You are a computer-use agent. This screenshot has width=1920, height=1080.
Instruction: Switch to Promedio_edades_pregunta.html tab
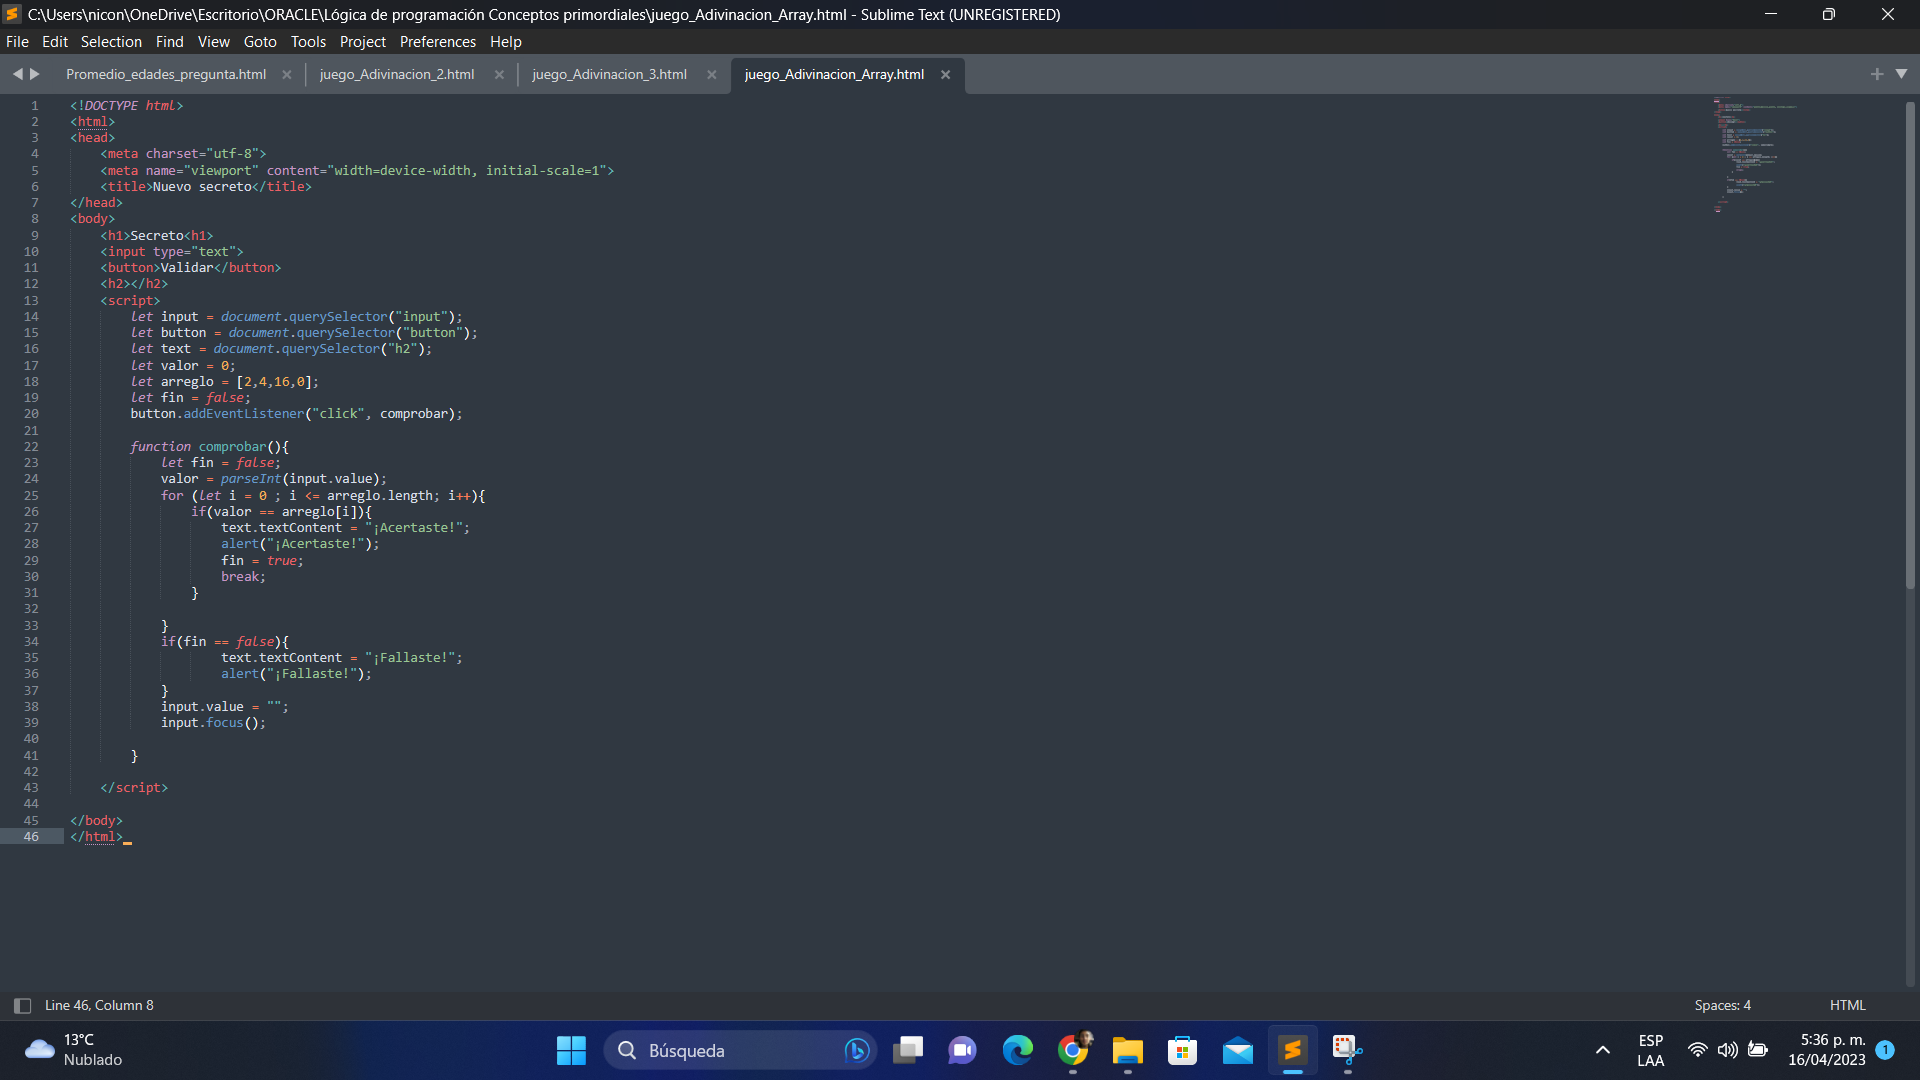[166, 75]
